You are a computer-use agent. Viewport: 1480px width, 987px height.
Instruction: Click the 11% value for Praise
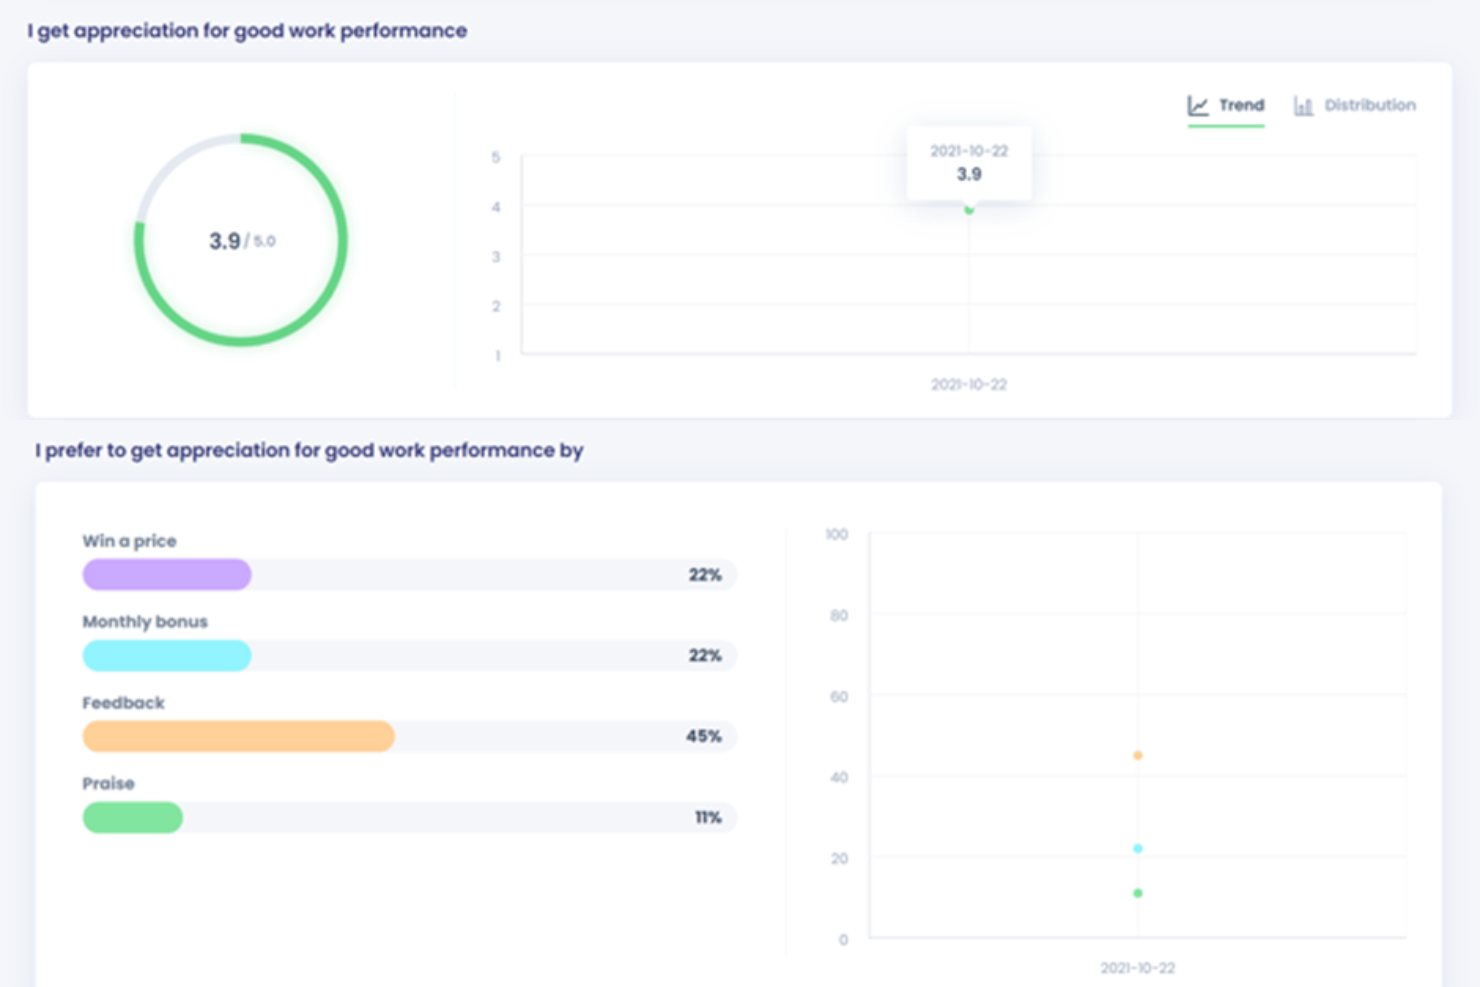pyautogui.click(x=708, y=818)
